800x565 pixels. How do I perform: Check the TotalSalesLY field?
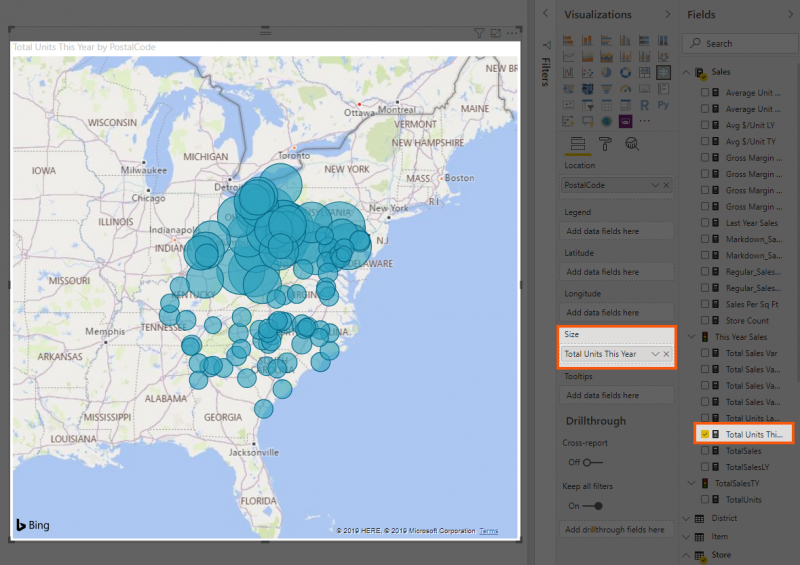705,466
